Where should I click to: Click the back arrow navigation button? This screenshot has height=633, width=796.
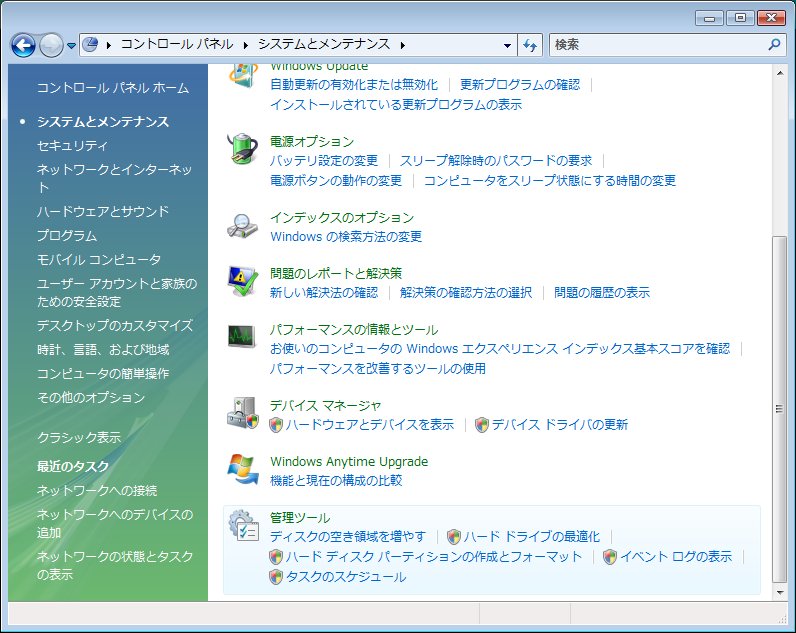point(23,45)
